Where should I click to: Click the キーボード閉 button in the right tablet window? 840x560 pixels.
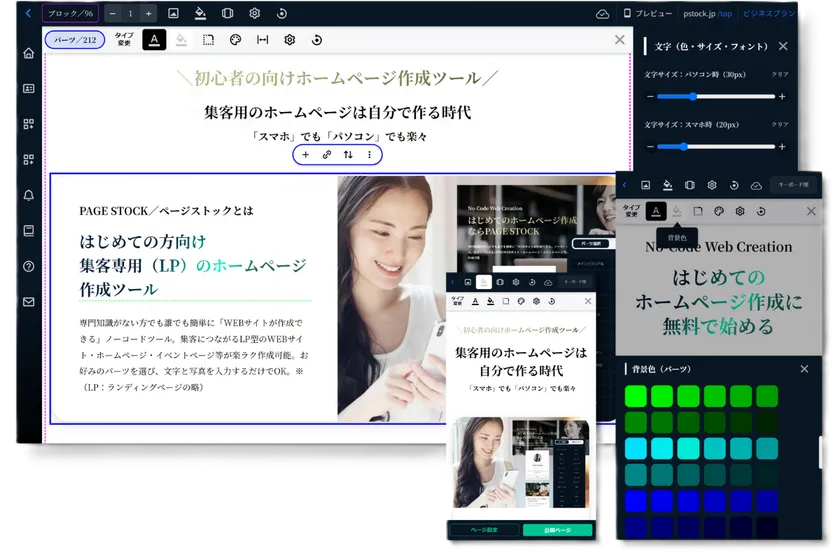point(793,185)
